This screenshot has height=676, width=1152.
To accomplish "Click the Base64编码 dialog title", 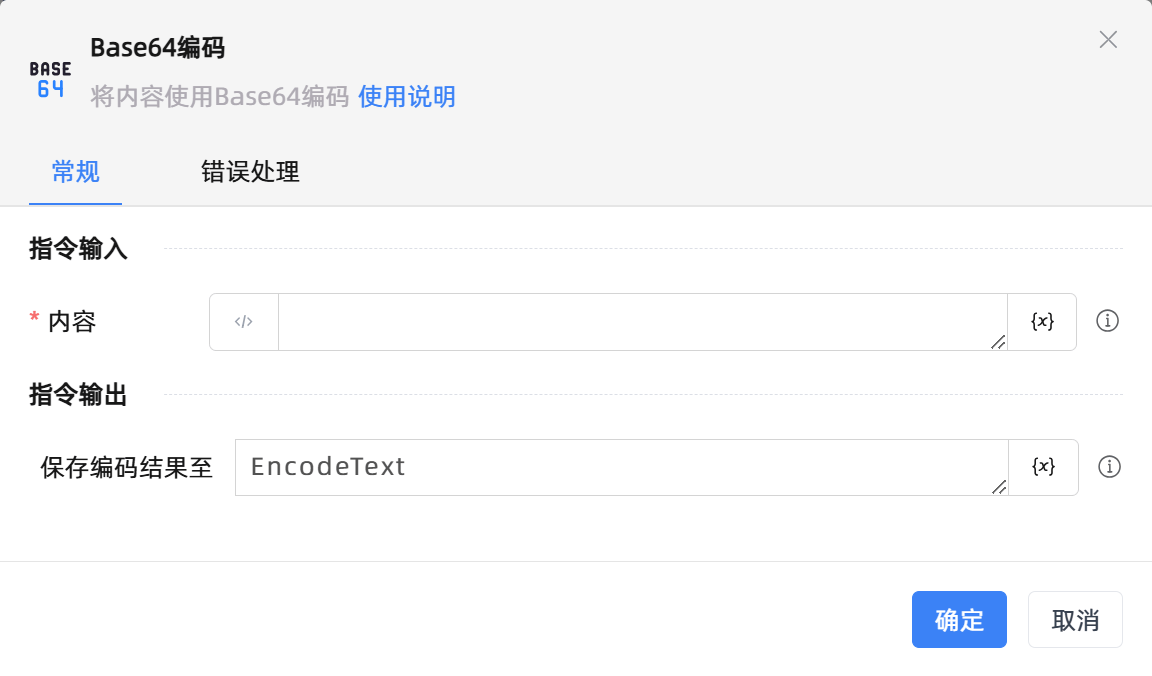I will pyautogui.click(x=157, y=47).
